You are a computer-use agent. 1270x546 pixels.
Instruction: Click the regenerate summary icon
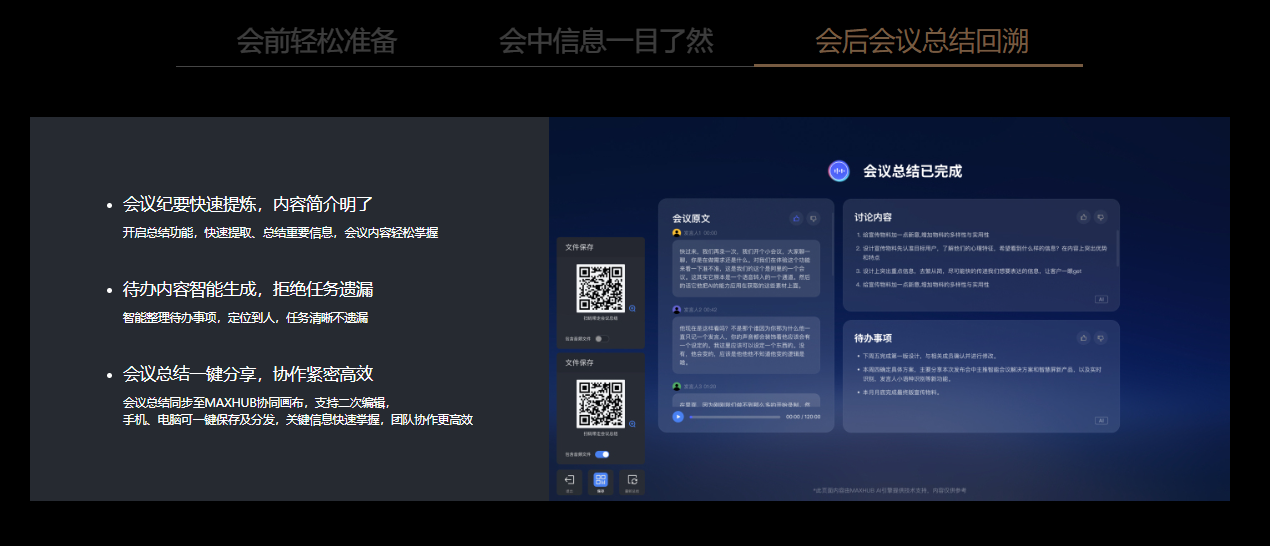point(632,482)
